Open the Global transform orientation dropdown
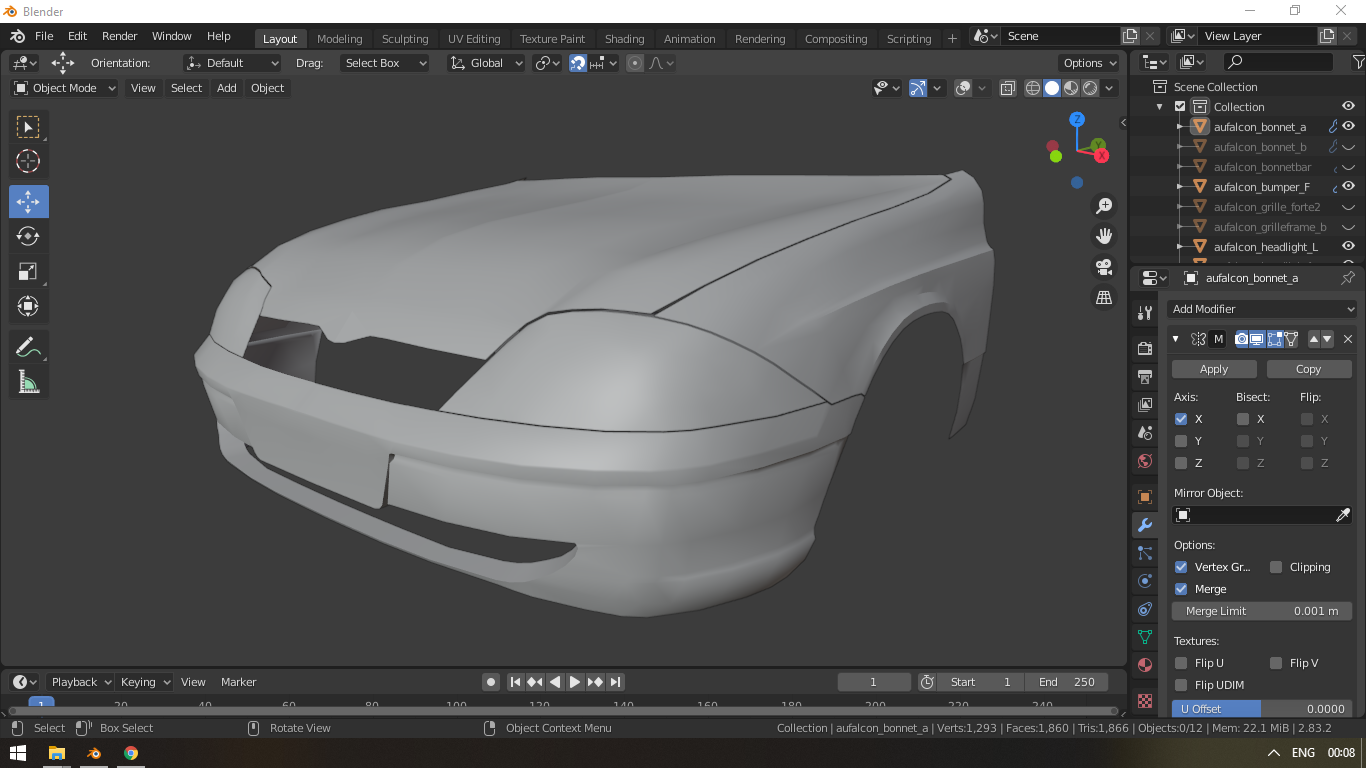 pos(486,63)
